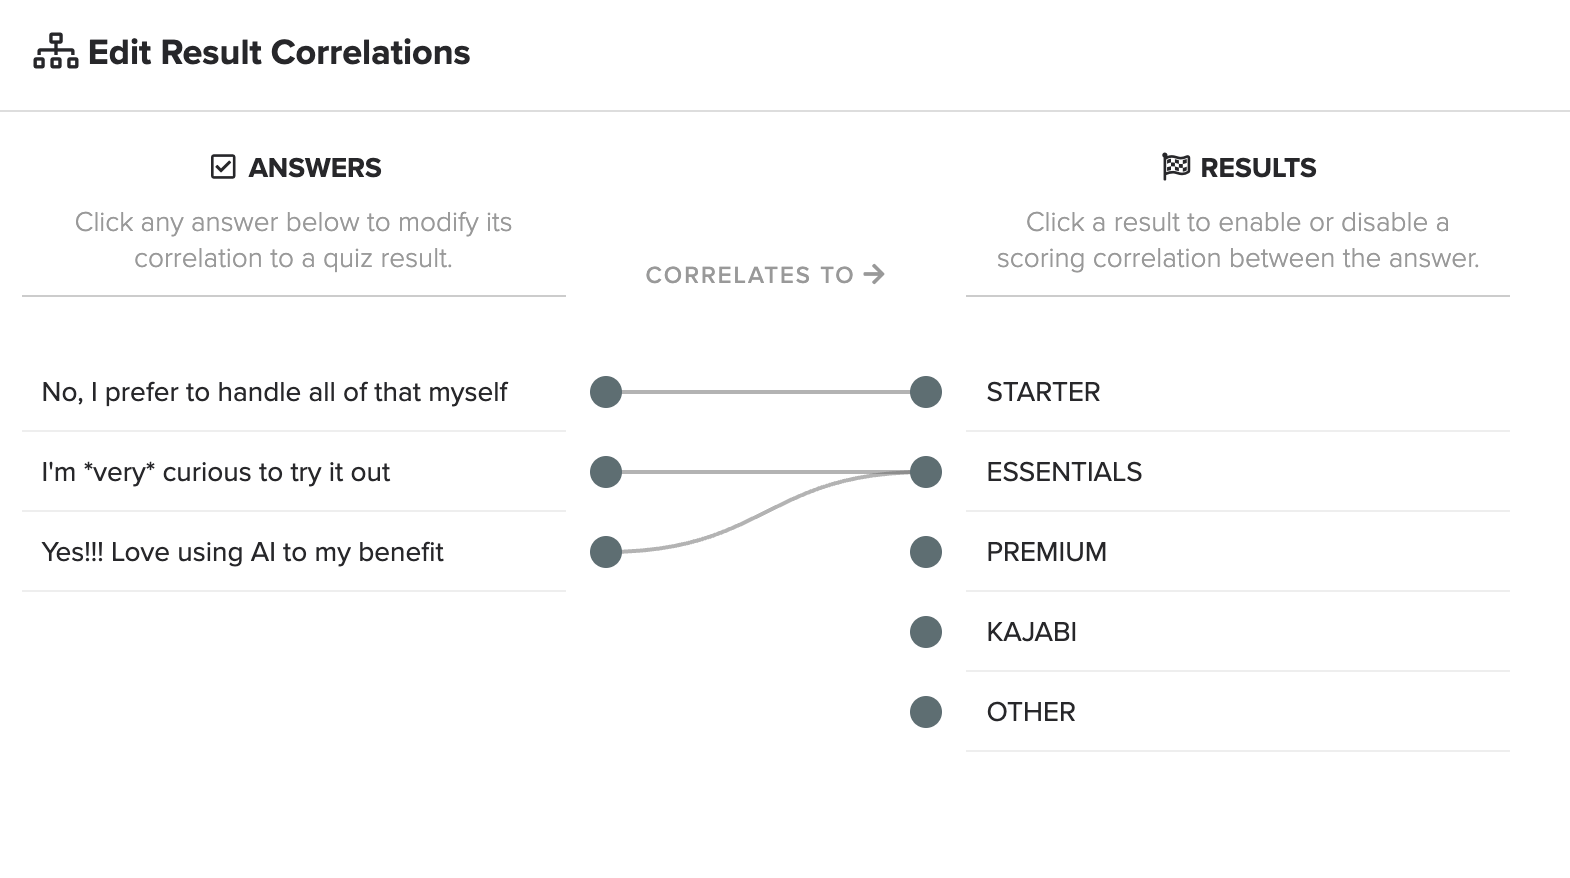
Task: Click the connector dot left of ESSENTIALS
Action: click(926, 472)
